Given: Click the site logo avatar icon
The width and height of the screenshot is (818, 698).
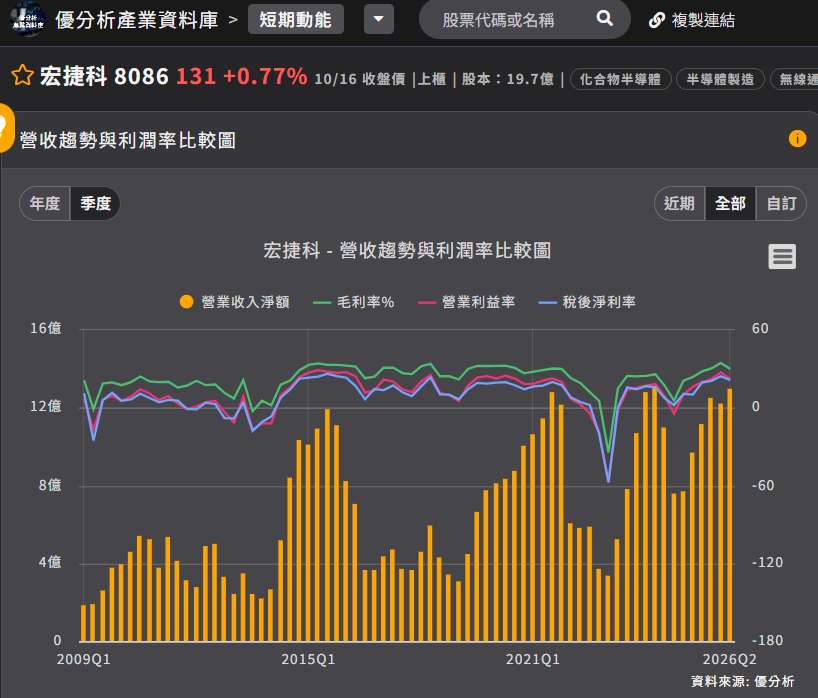Looking at the screenshot, I should tap(28, 20).
